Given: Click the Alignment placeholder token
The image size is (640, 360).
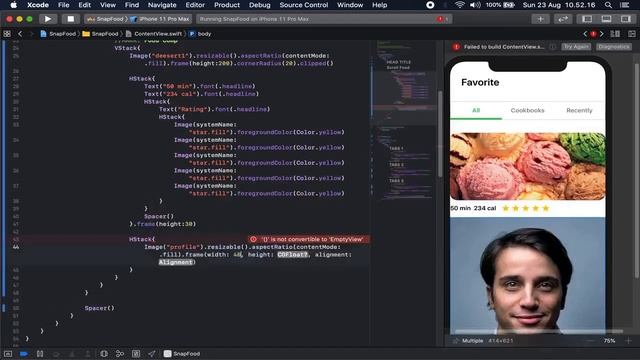Looking at the screenshot, I should [x=176, y=262].
